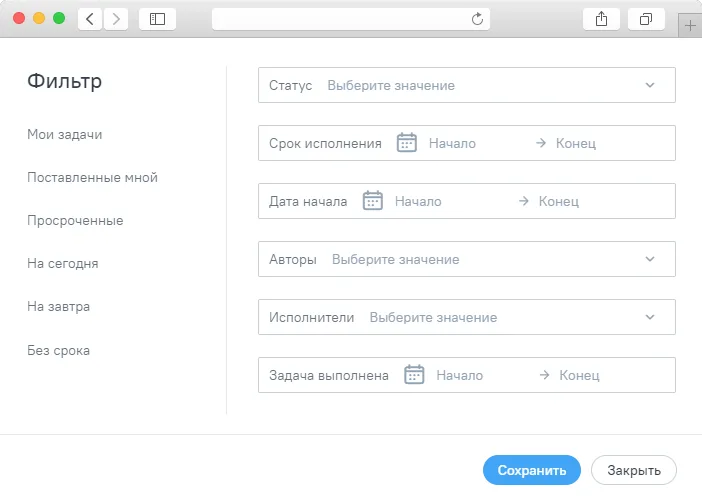Select the Мои задачи filter
The width and height of the screenshot is (702, 501).
tap(64, 134)
